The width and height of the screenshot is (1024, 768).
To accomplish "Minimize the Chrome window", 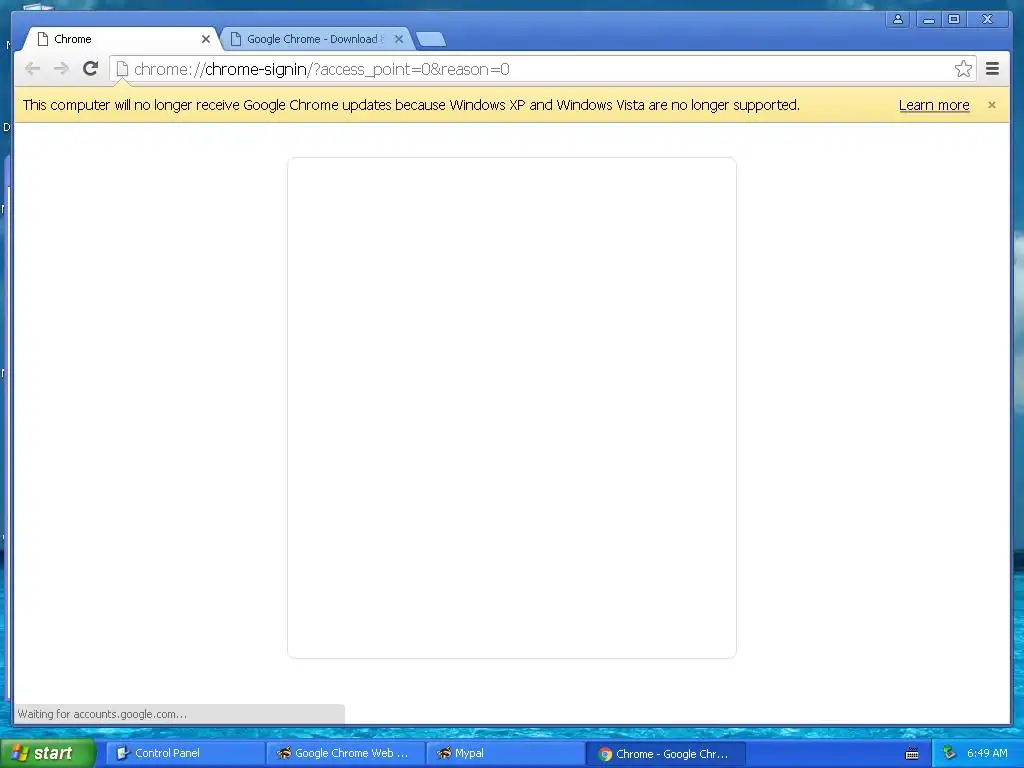I will (929, 19).
